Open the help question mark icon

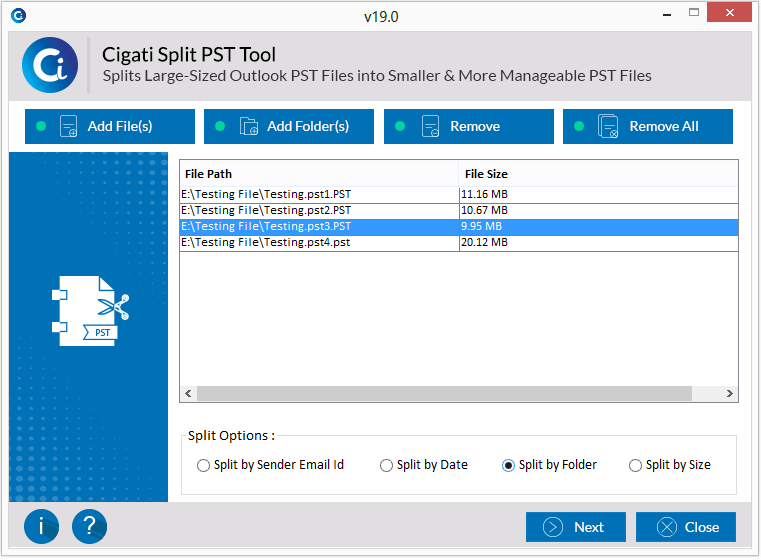[x=89, y=527]
